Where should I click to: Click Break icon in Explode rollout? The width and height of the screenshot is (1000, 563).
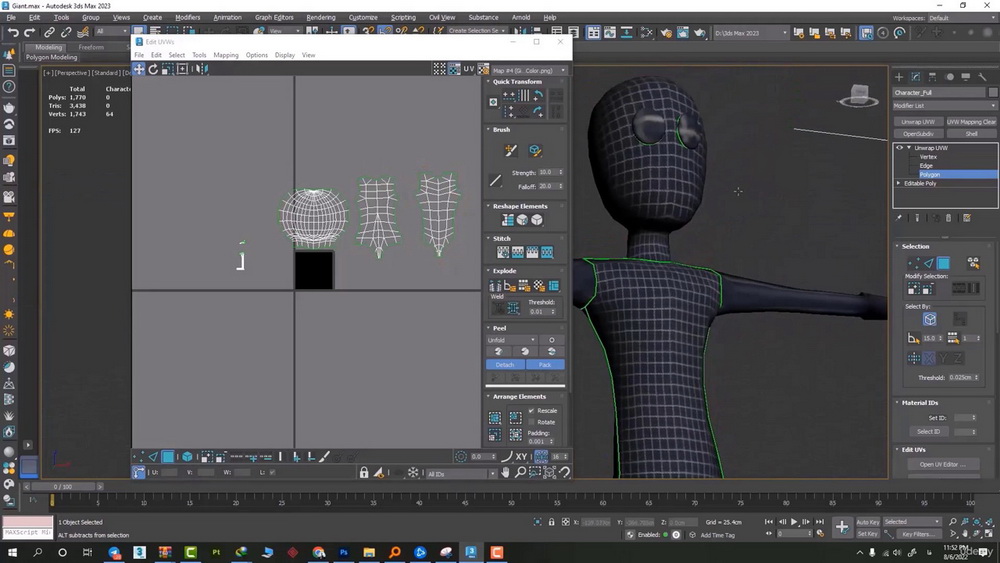click(495, 286)
